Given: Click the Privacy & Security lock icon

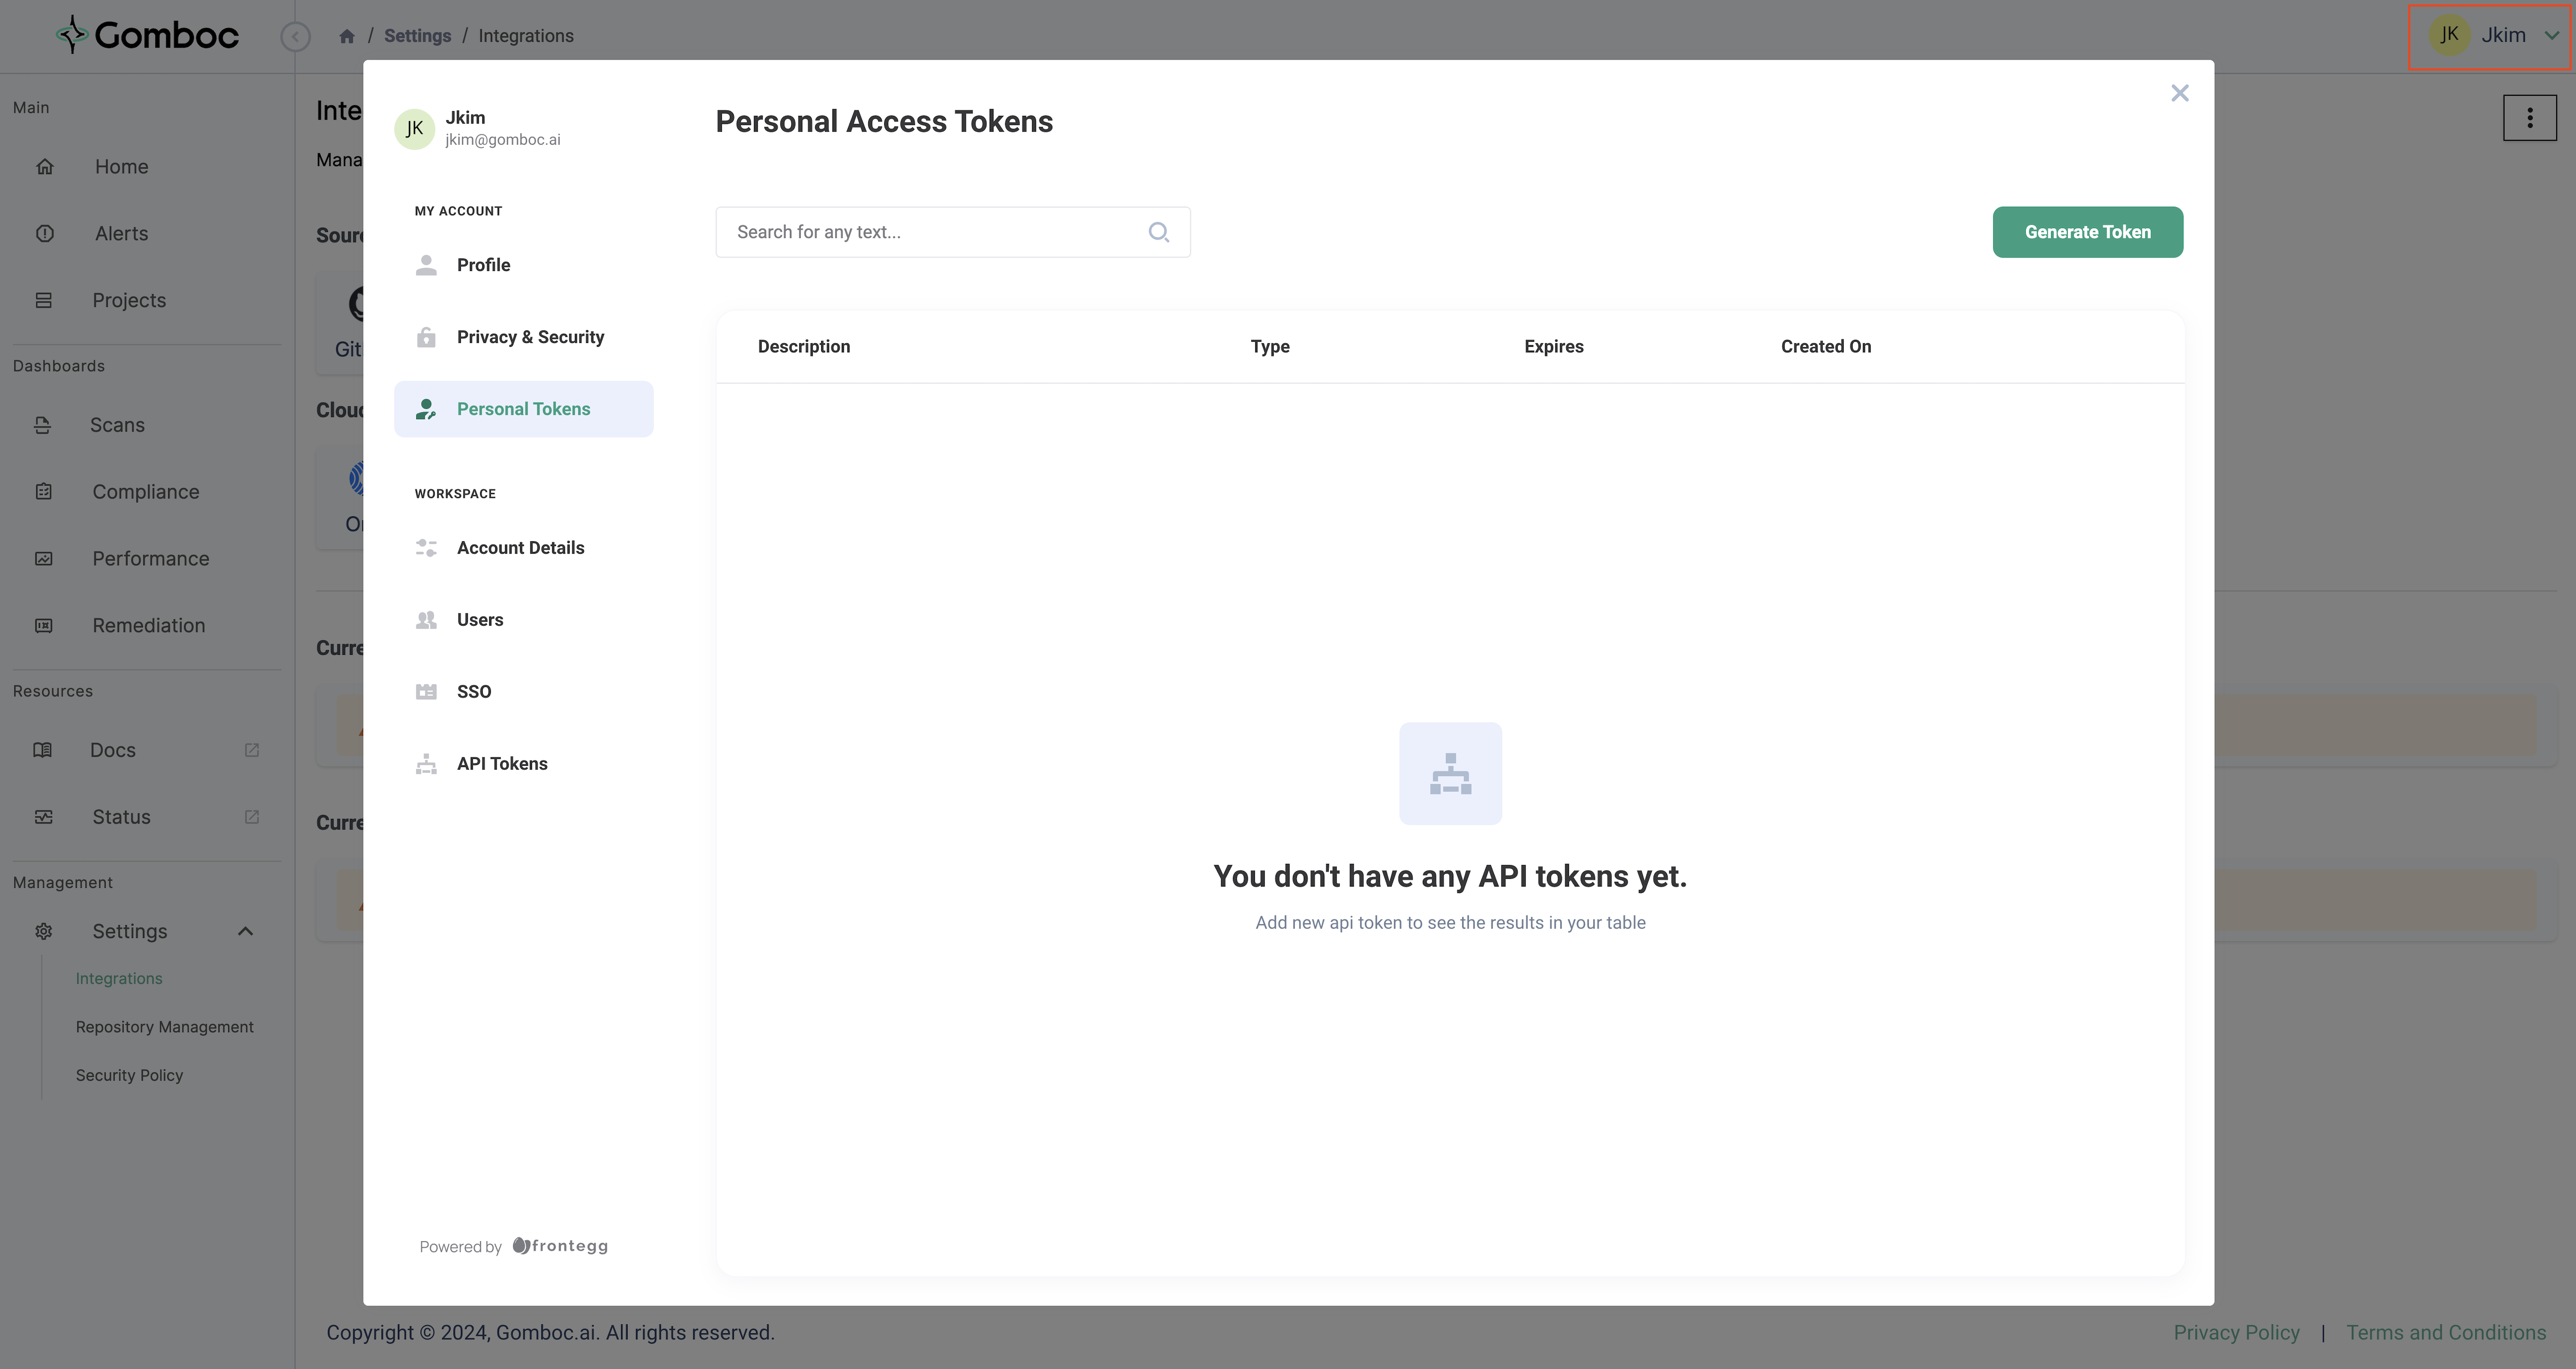Looking at the screenshot, I should [426, 337].
